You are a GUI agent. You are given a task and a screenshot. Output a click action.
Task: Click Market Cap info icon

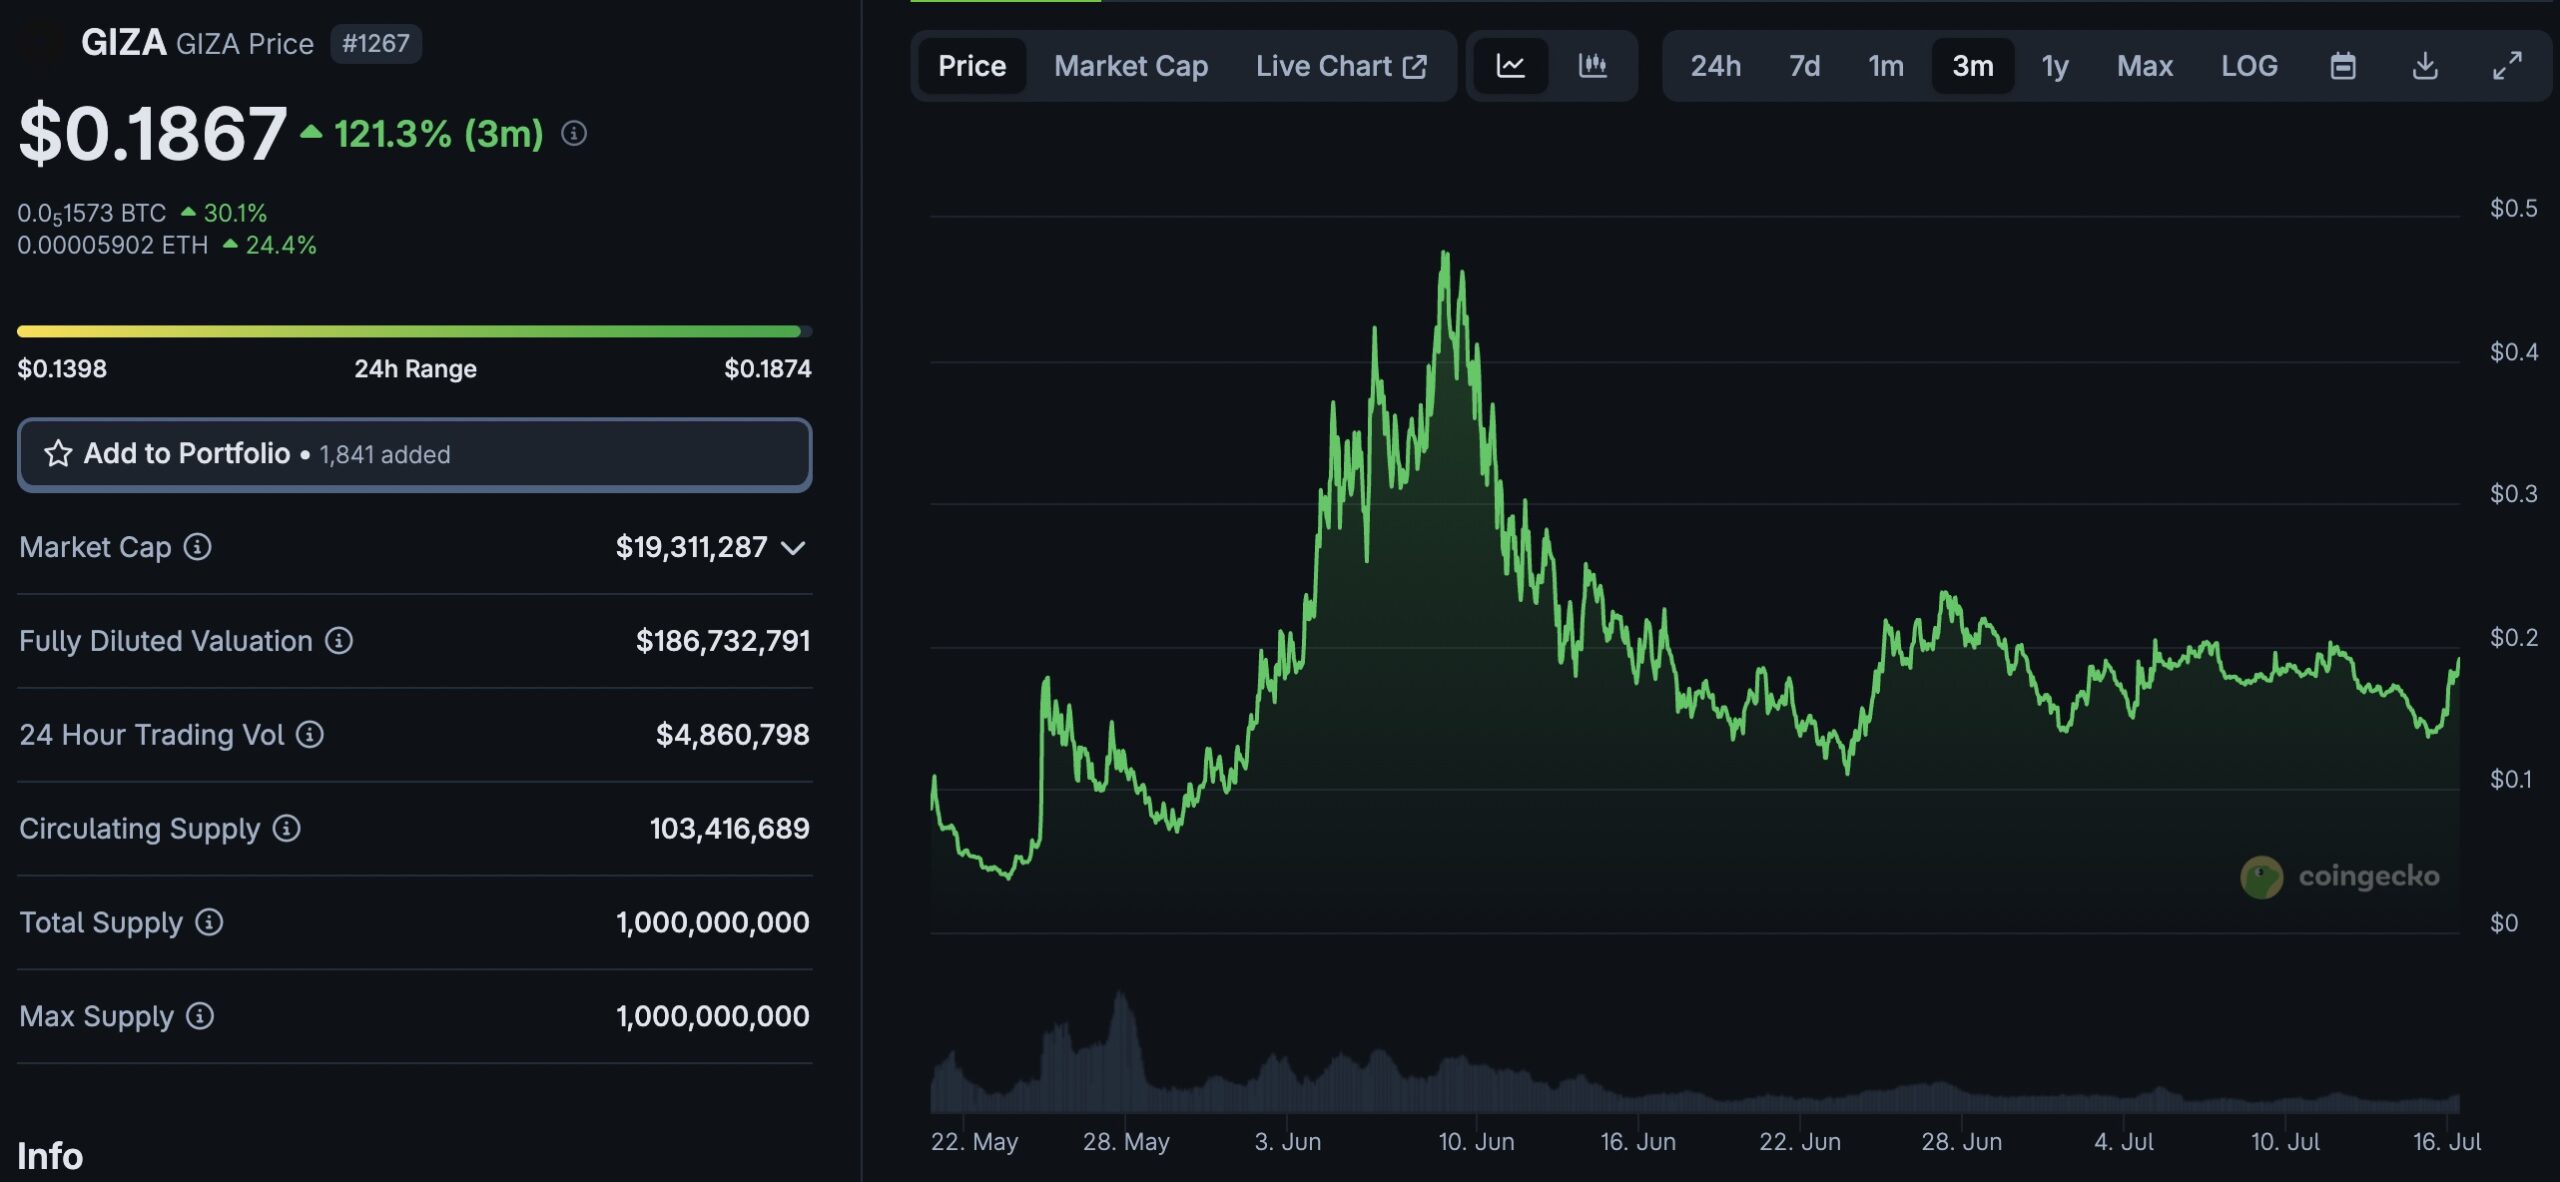pos(198,546)
